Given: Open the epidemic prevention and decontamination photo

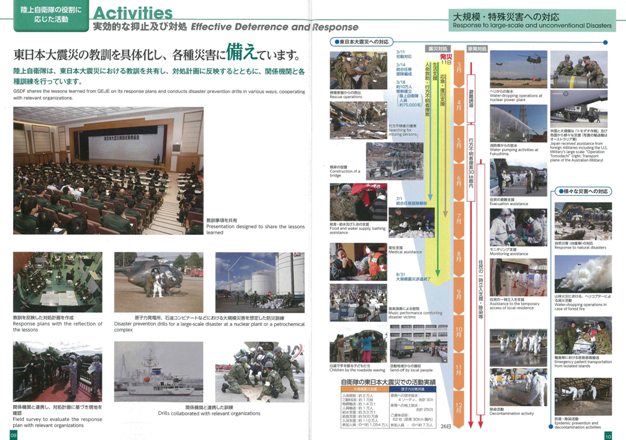Looking at the screenshot, I should [x=583, y=396].
